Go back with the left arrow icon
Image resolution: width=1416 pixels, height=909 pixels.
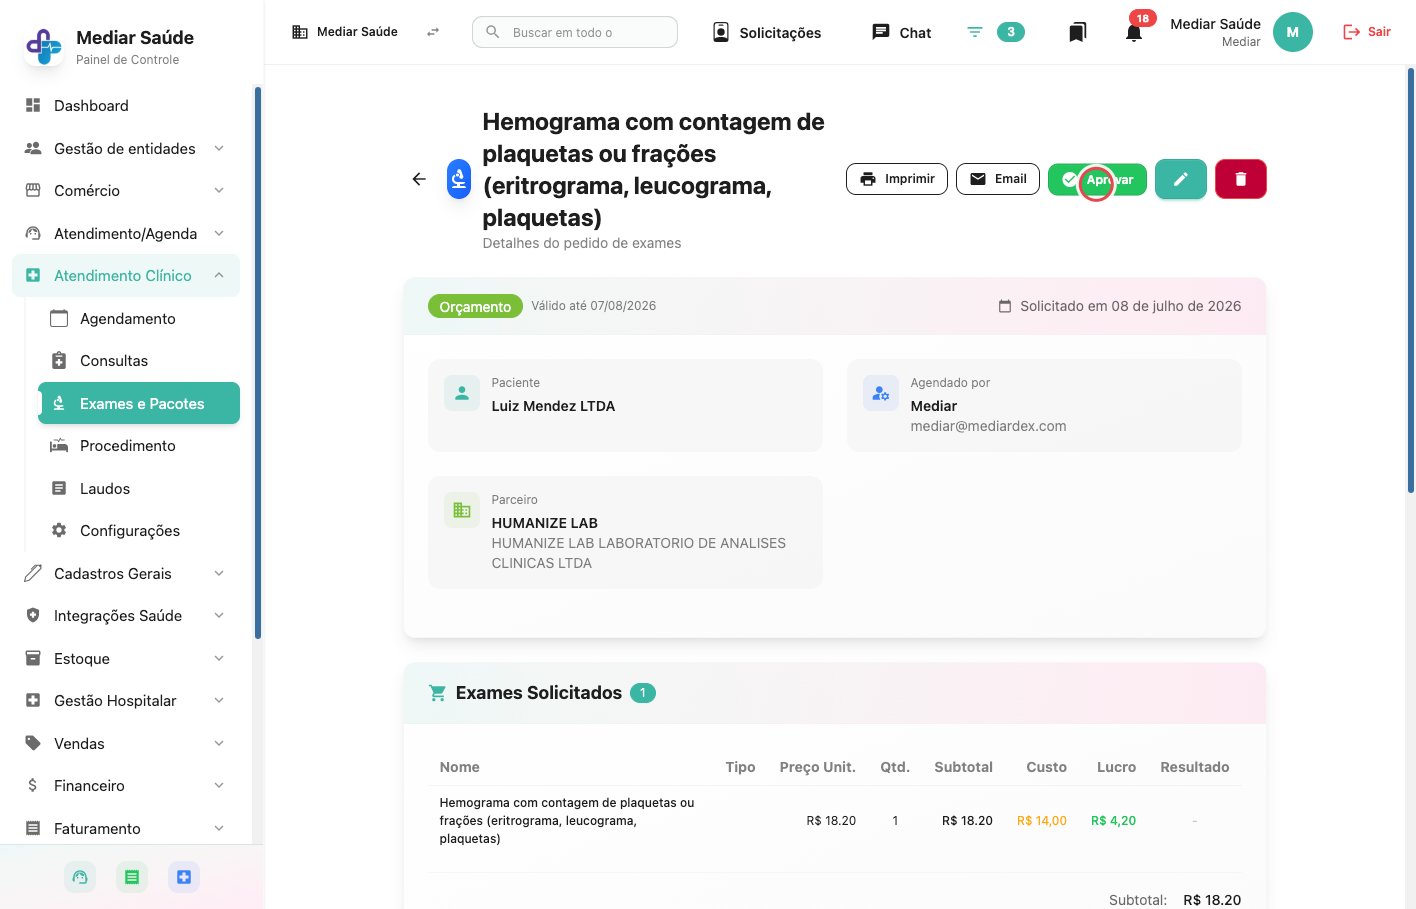[419, 179]
